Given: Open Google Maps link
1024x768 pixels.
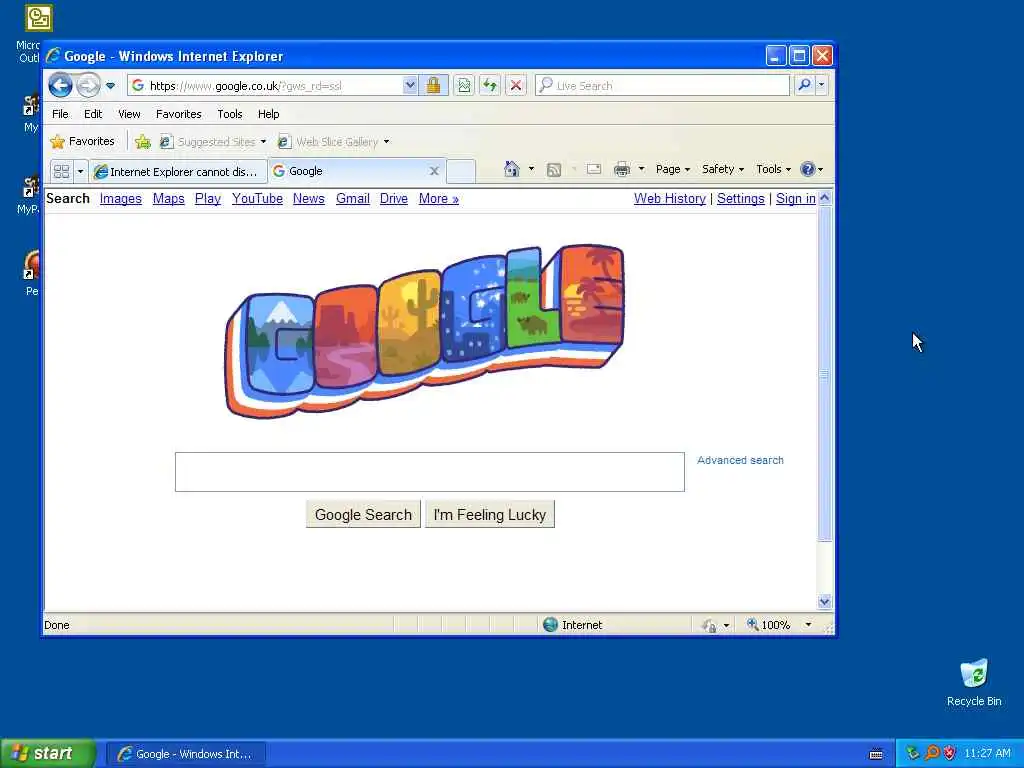Looking at the screenshot, I should (168, 199).
